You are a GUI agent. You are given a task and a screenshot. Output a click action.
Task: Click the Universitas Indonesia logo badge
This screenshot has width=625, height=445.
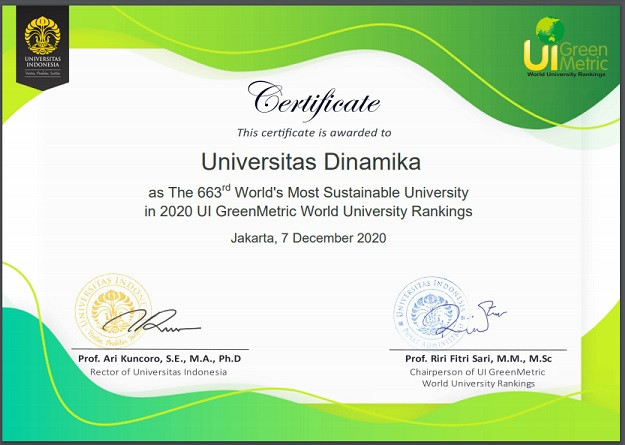(42, 48)
